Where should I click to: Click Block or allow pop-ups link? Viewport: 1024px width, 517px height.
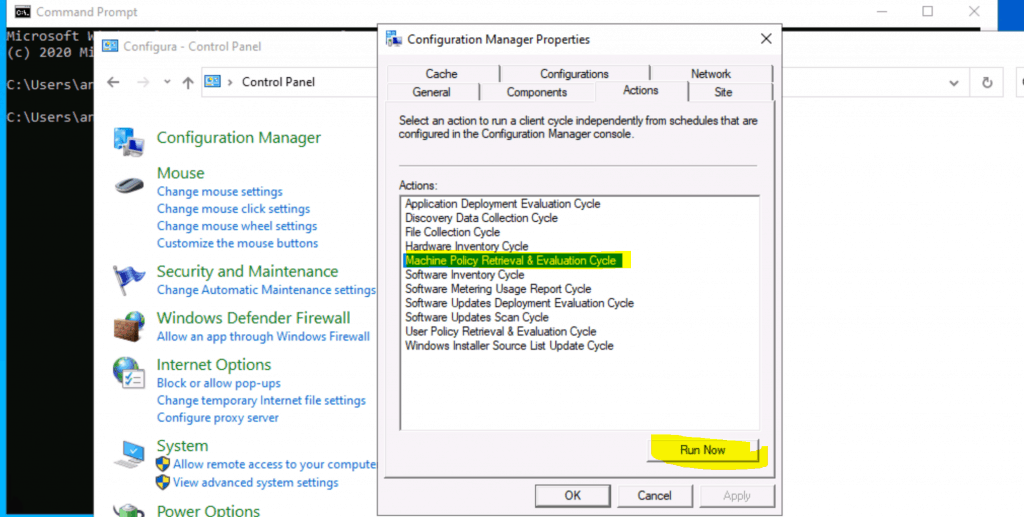tap(218, 383)
